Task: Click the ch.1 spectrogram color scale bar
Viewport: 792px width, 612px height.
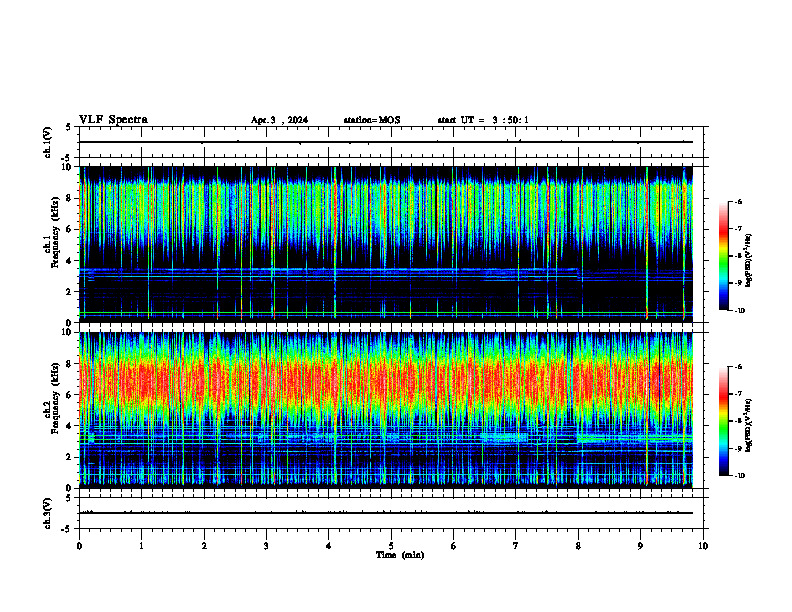Action: point(723,256)
